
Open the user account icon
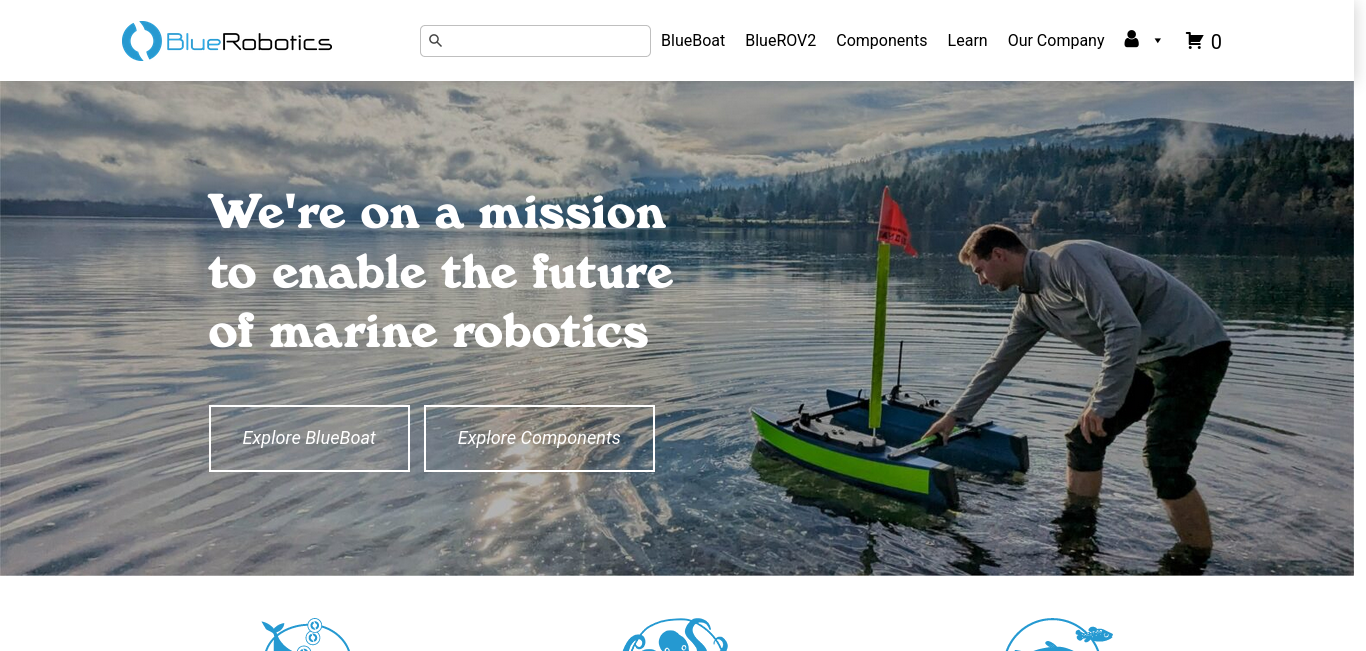pyautogui.click(x=1131, y=39)
